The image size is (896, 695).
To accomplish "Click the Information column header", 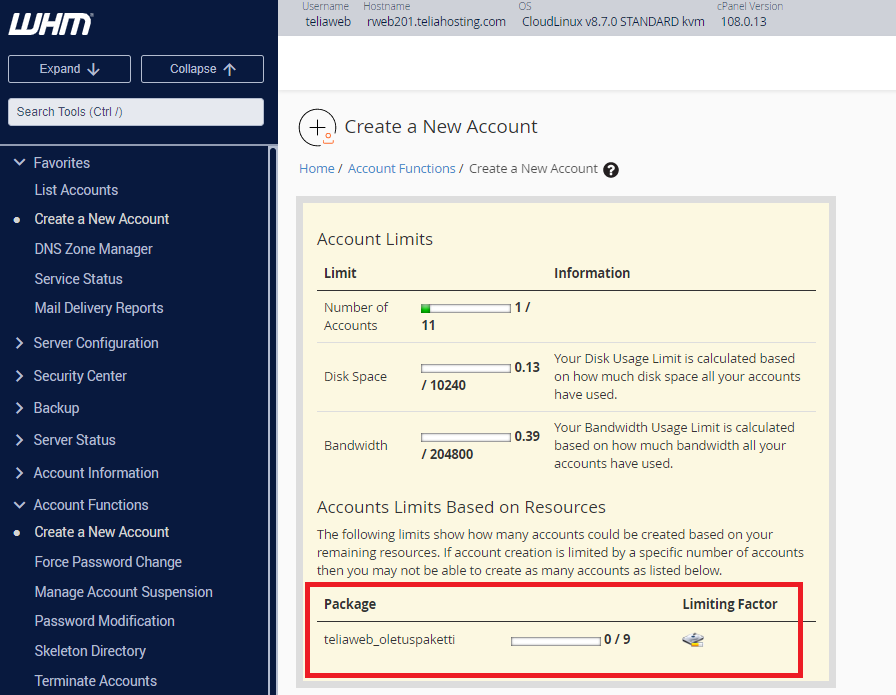I will click(592, 273).
